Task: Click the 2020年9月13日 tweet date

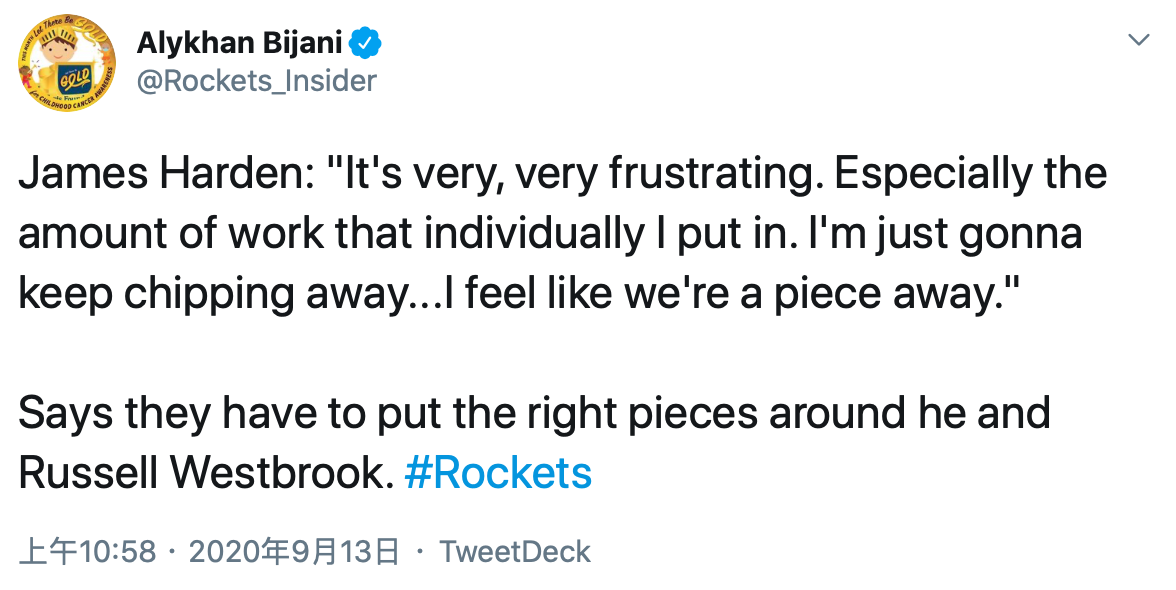Action: 294,552
